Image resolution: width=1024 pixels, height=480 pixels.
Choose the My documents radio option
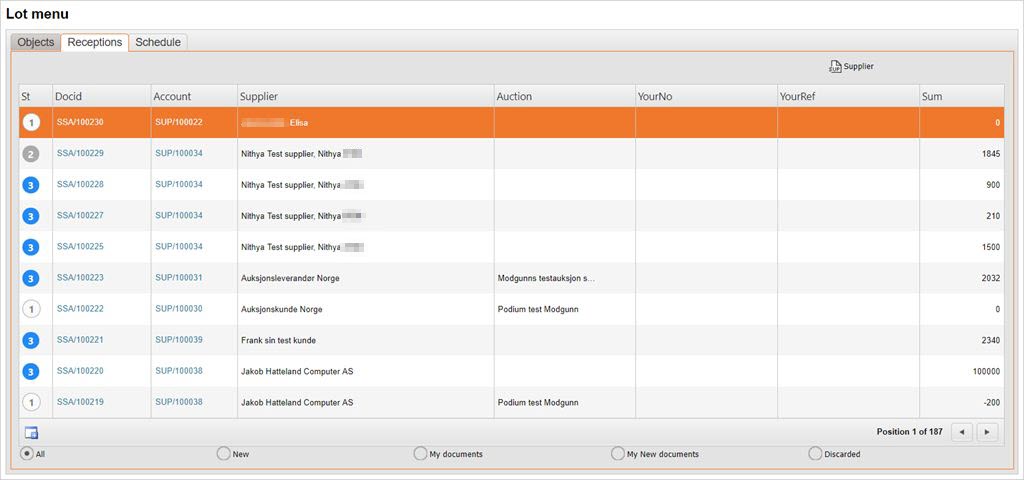(420, 454)
